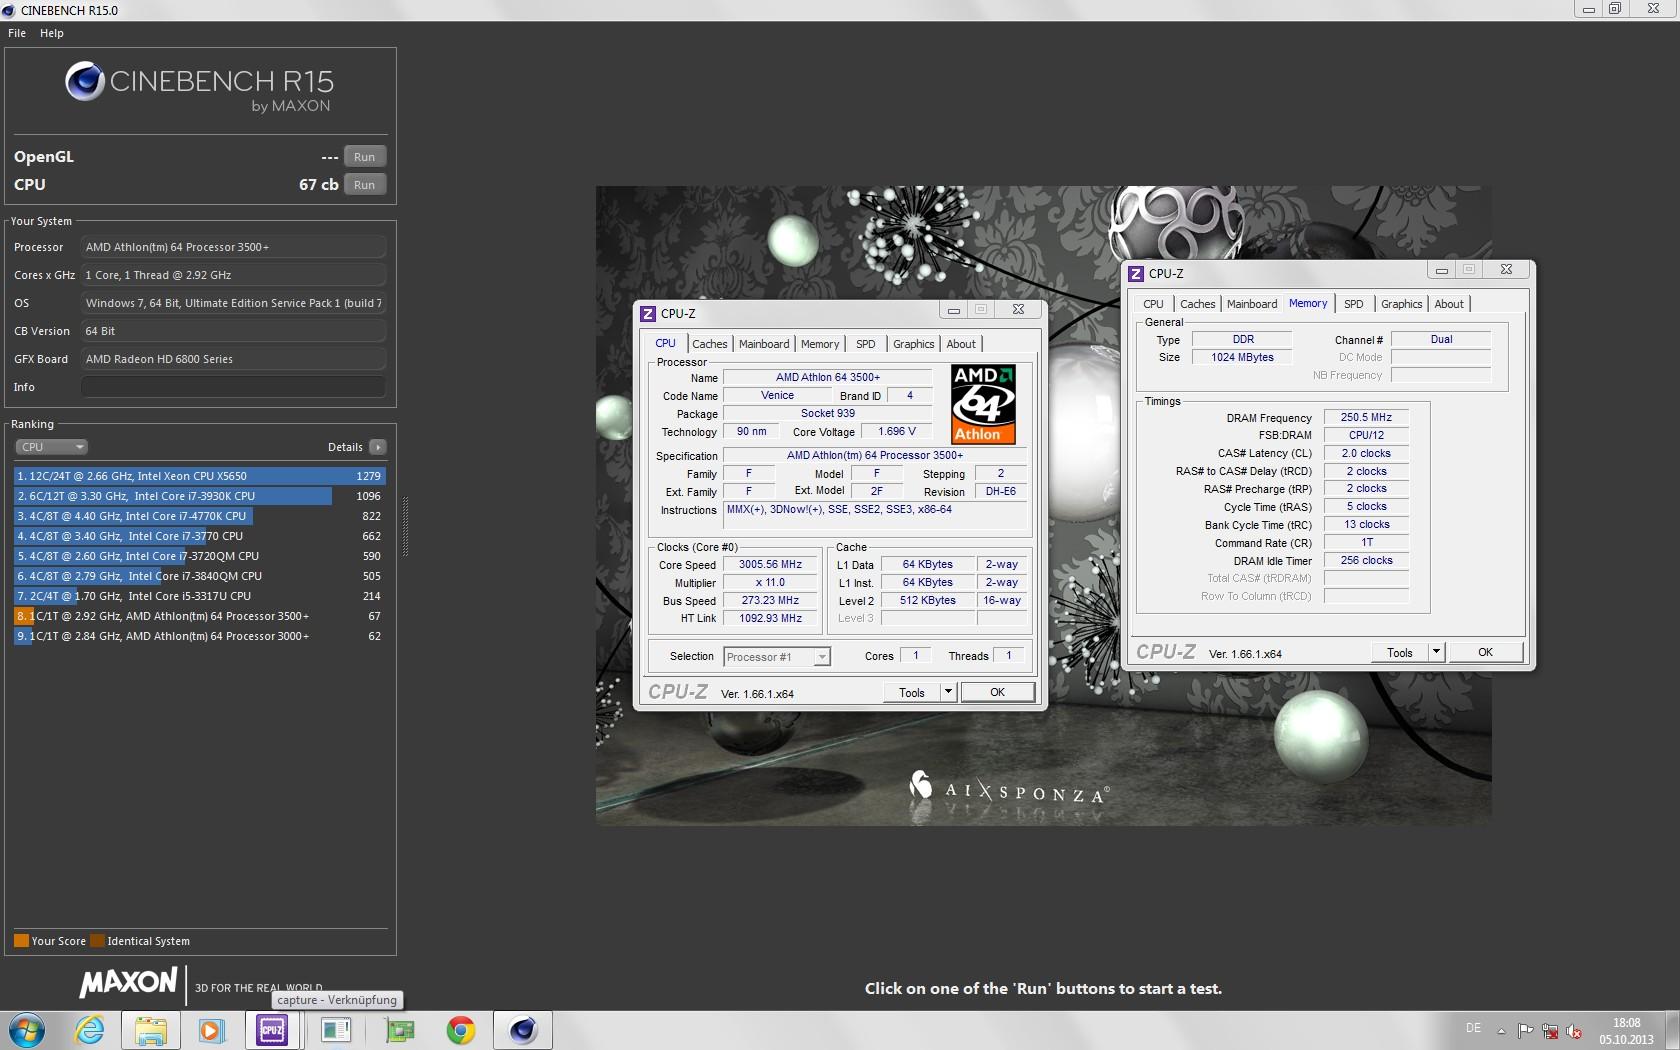Click Tools button in CPU-Z Memory window

tap(1400, 652)
